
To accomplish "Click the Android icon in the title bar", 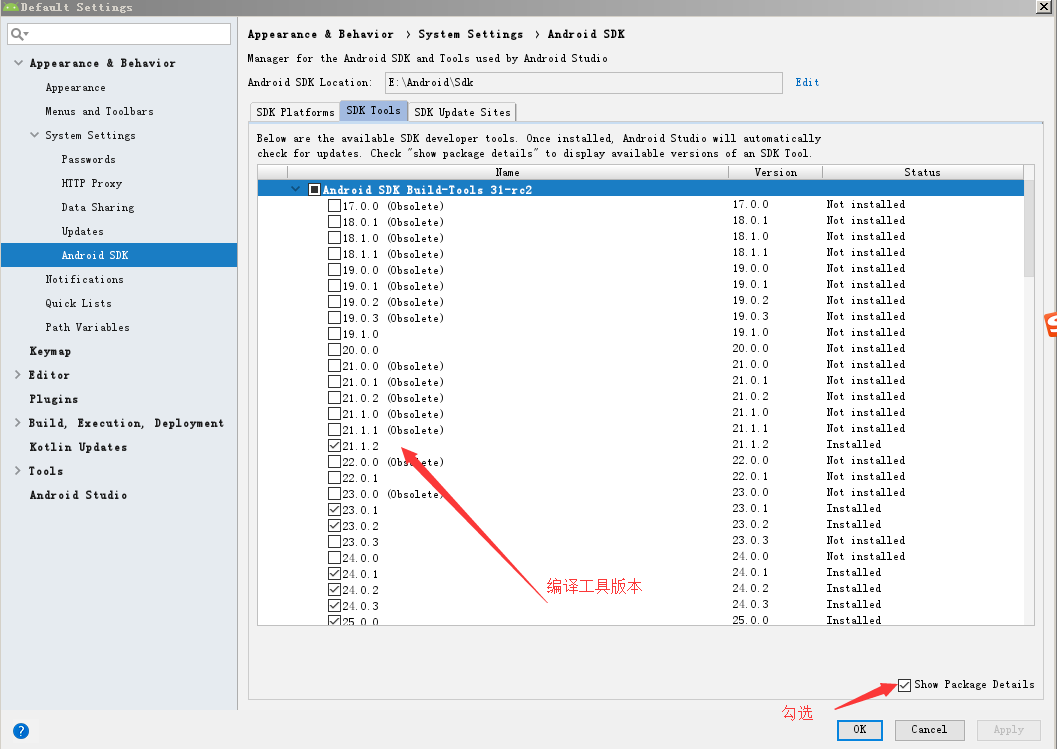I will pos(10,7).
